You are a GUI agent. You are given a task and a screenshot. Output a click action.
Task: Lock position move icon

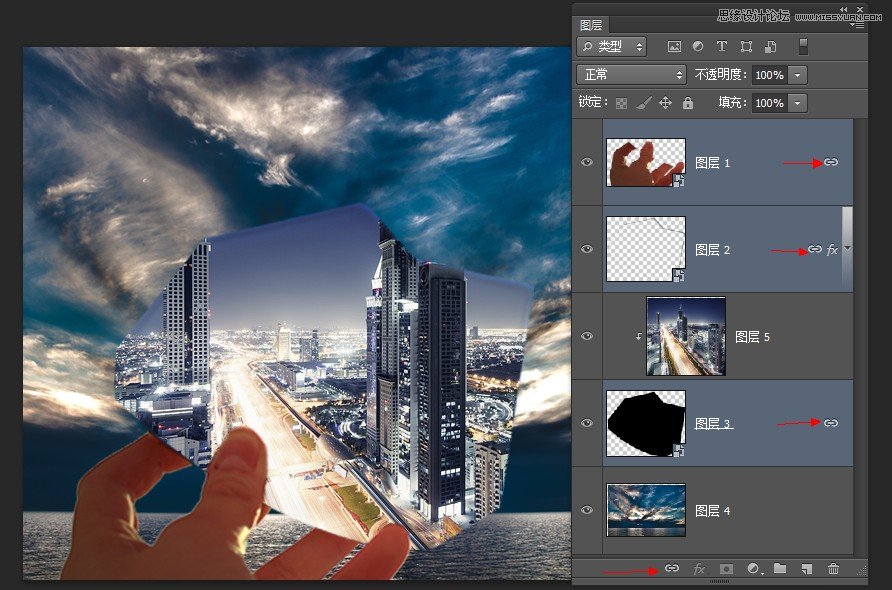coord(665,103)
